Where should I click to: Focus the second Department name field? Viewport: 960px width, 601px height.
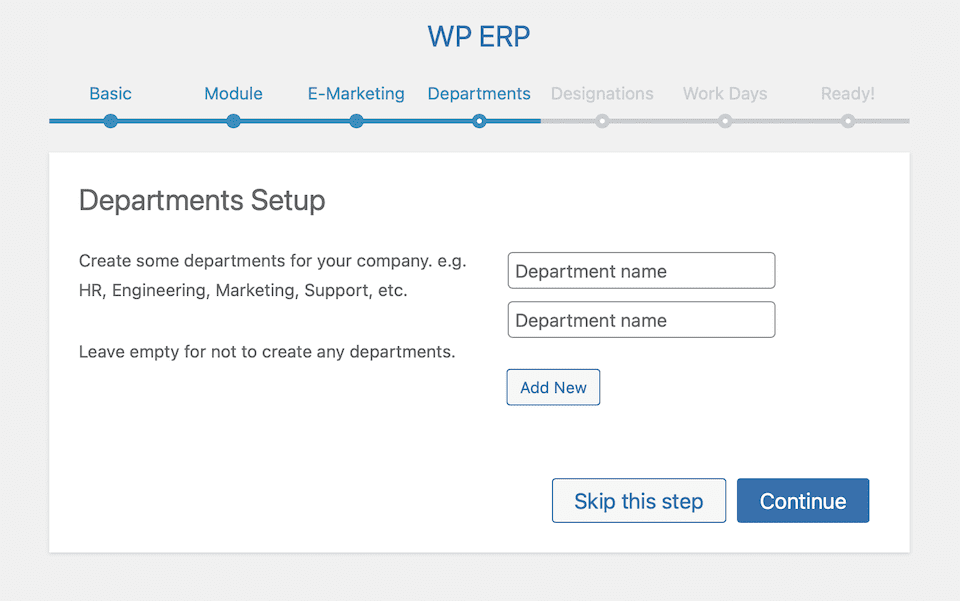coord(641,320)
